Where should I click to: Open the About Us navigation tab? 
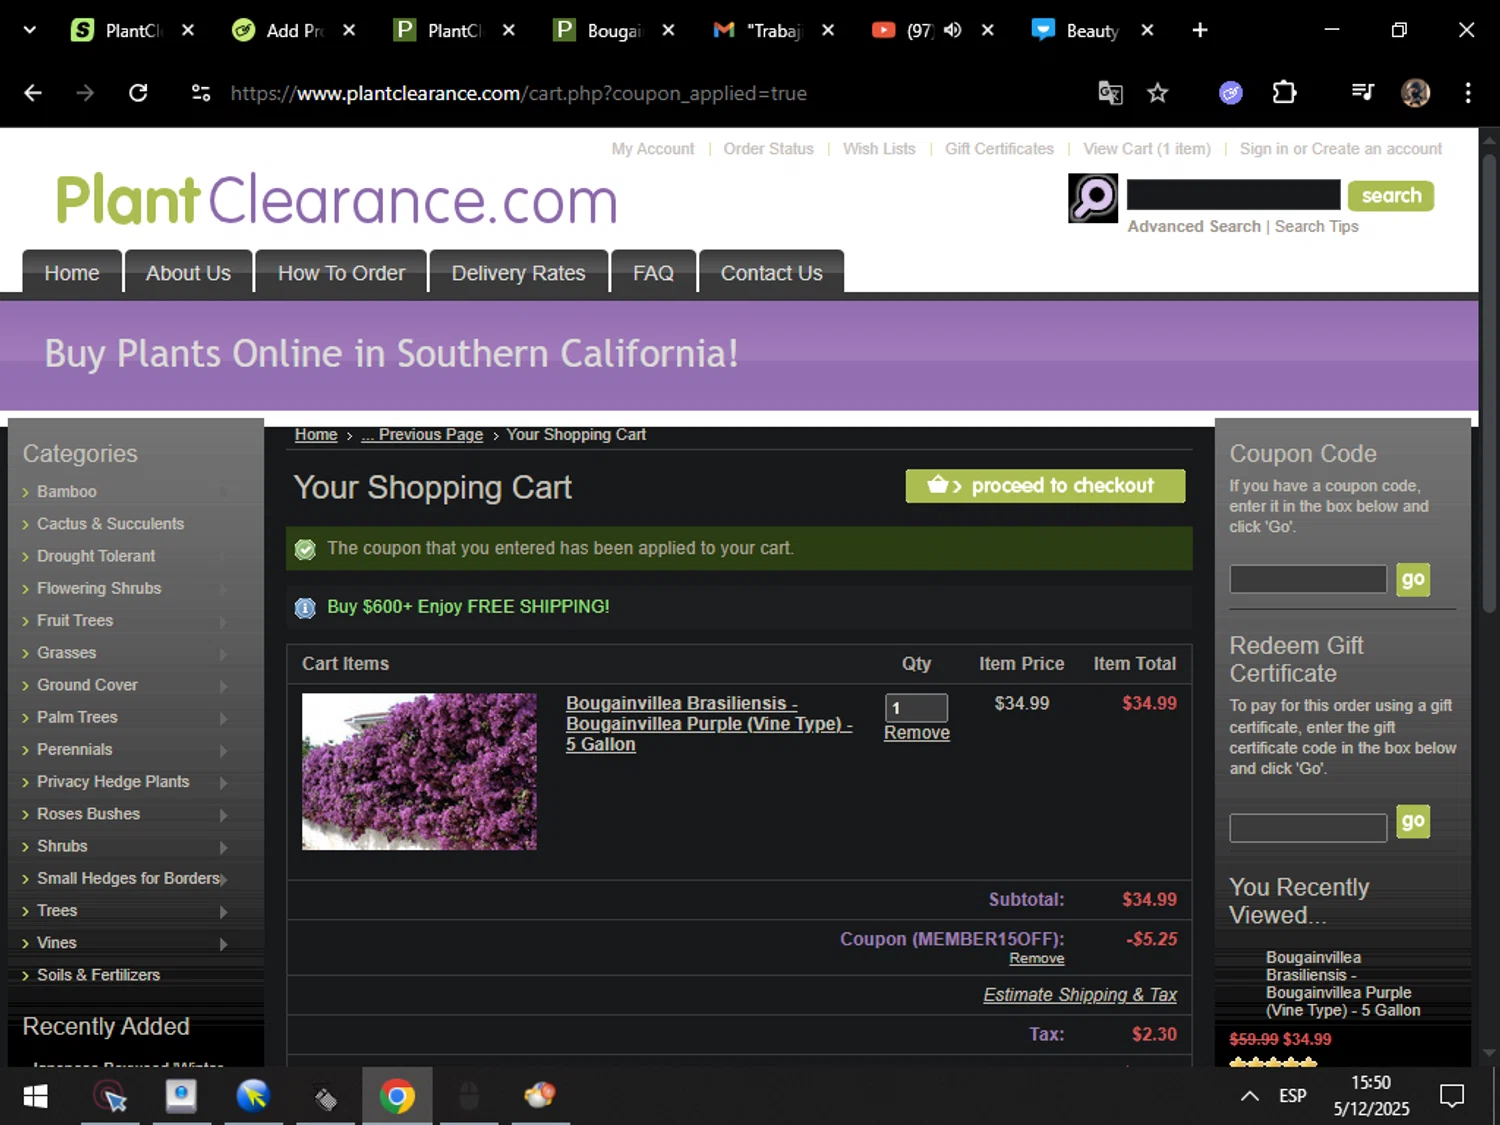pos(188,273)
